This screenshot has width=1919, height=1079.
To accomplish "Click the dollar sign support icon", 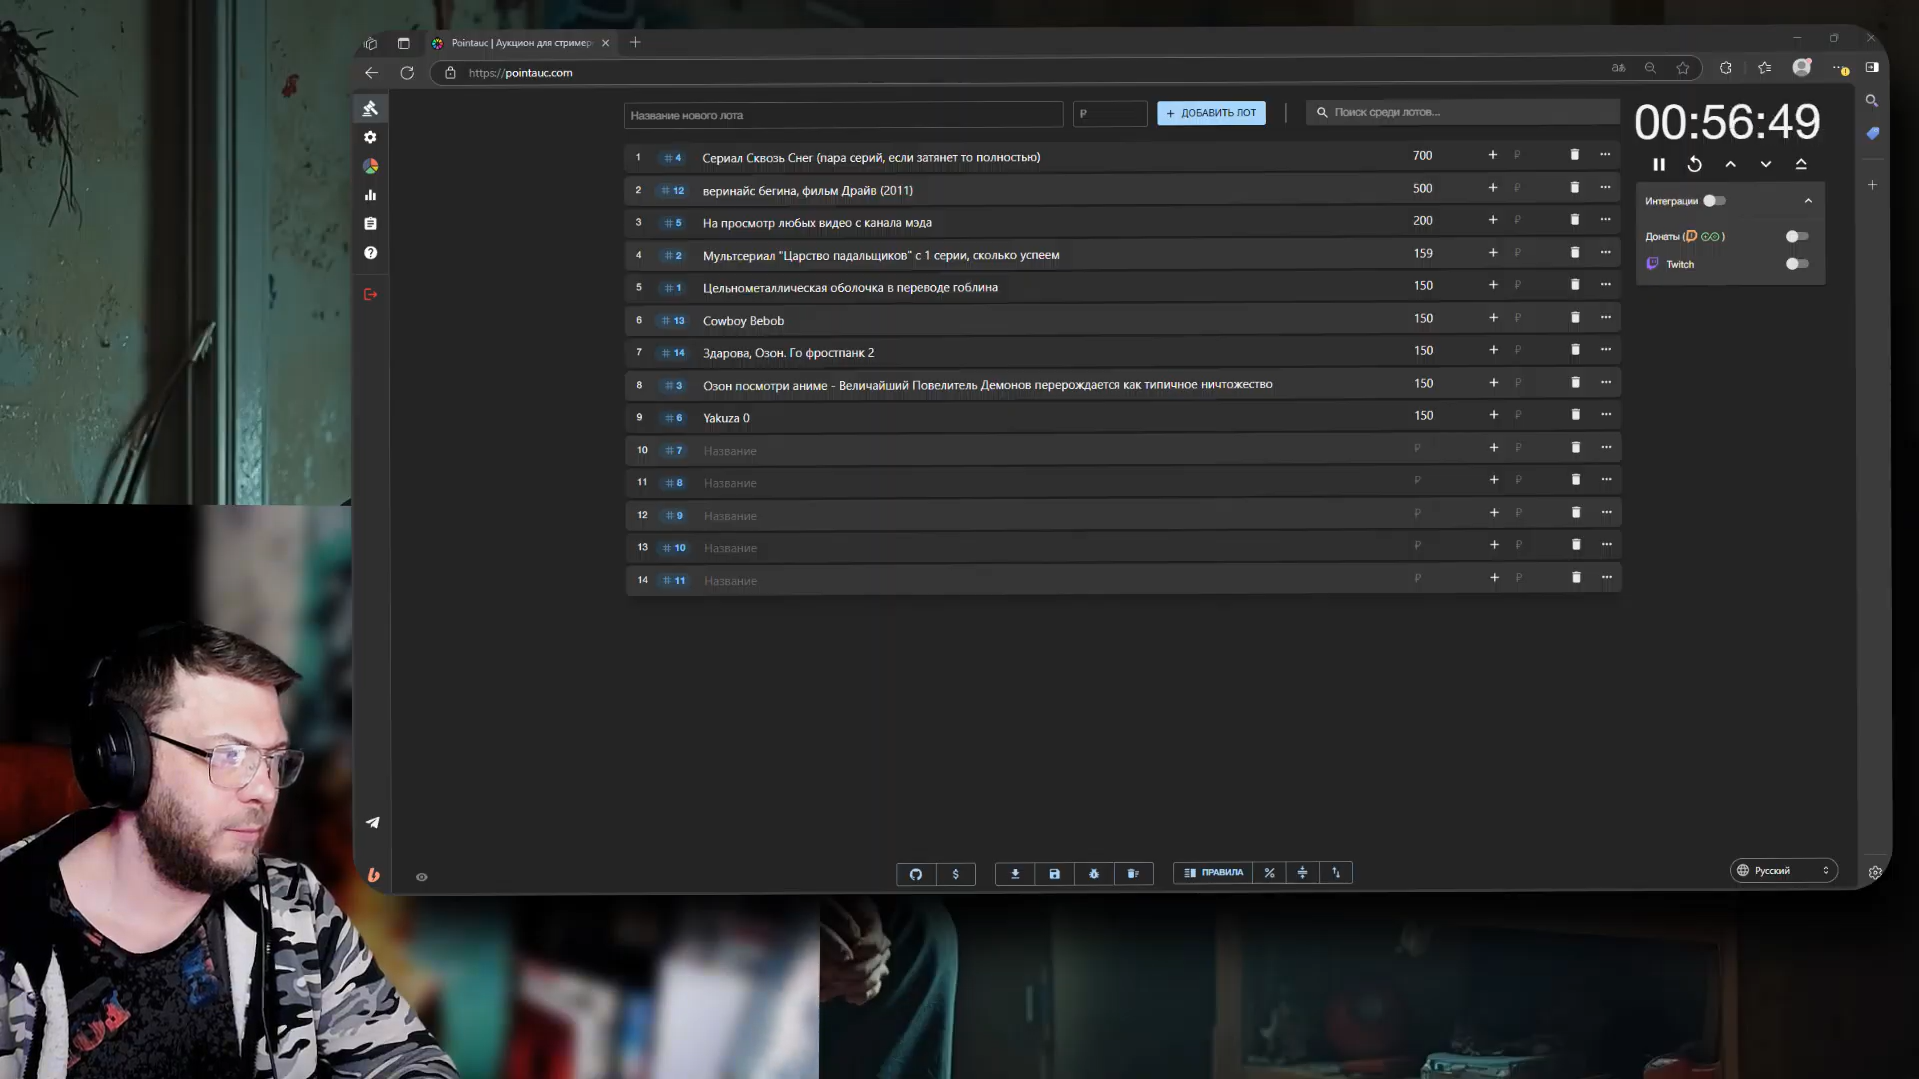I will point(956,873).
